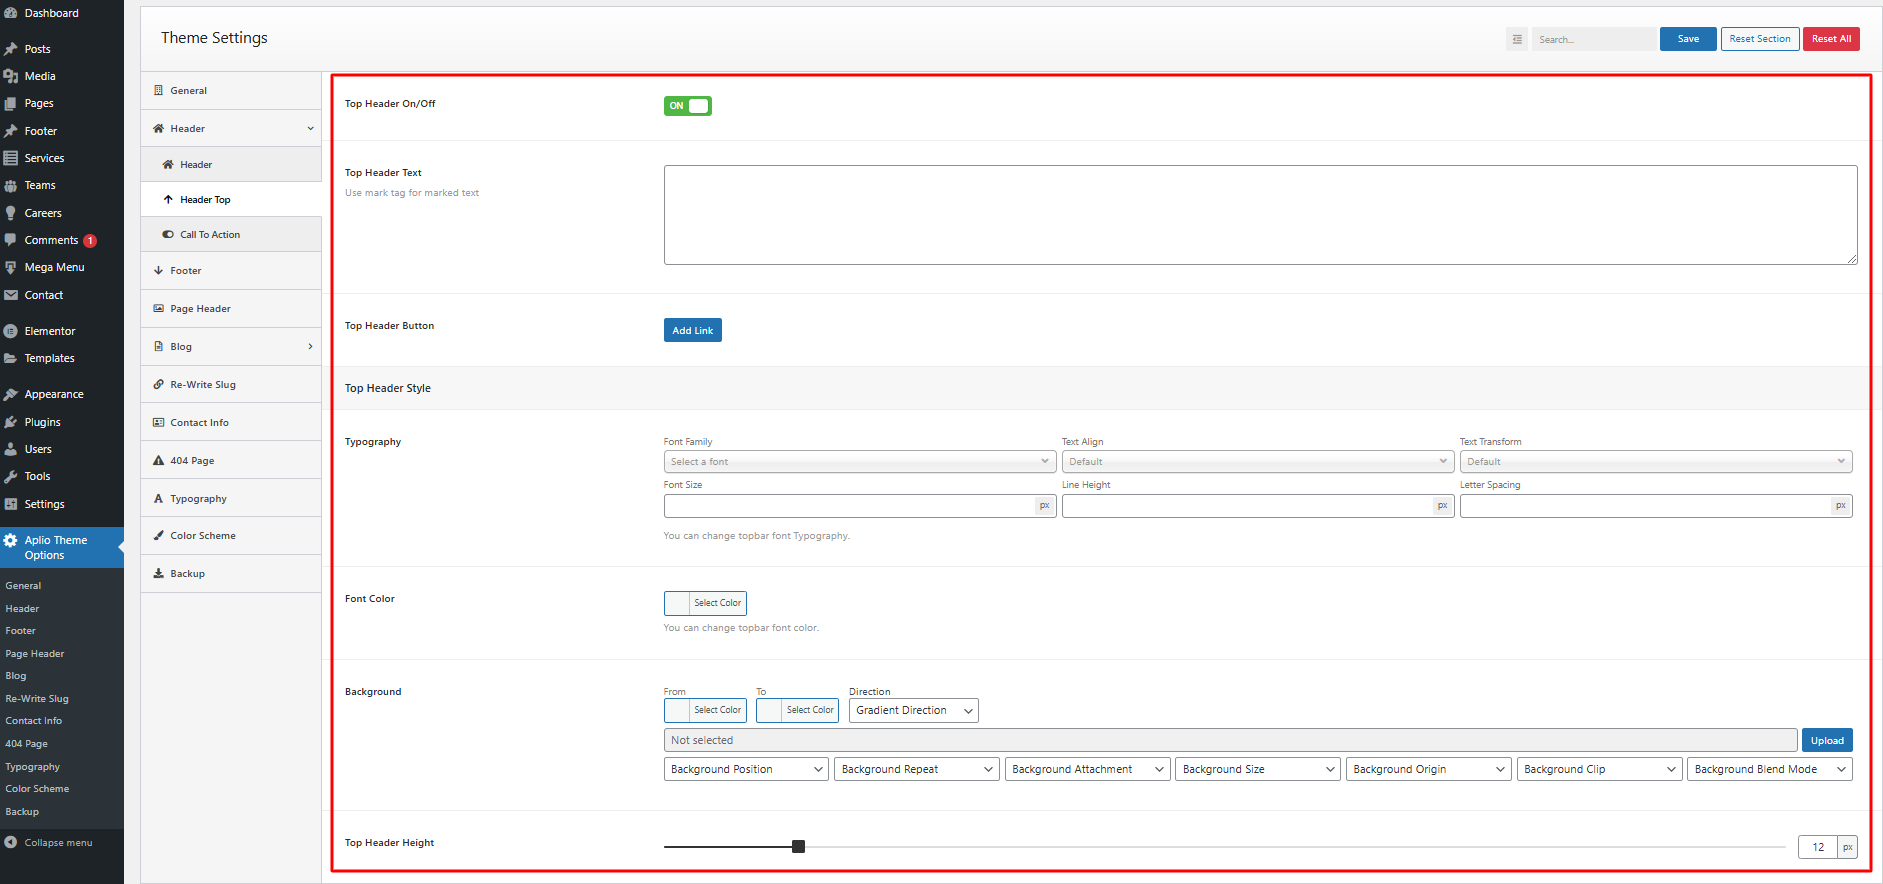The image size is (1883, 884).
Task: Click the Elementor icon
Action: click(x=11, y=331)
